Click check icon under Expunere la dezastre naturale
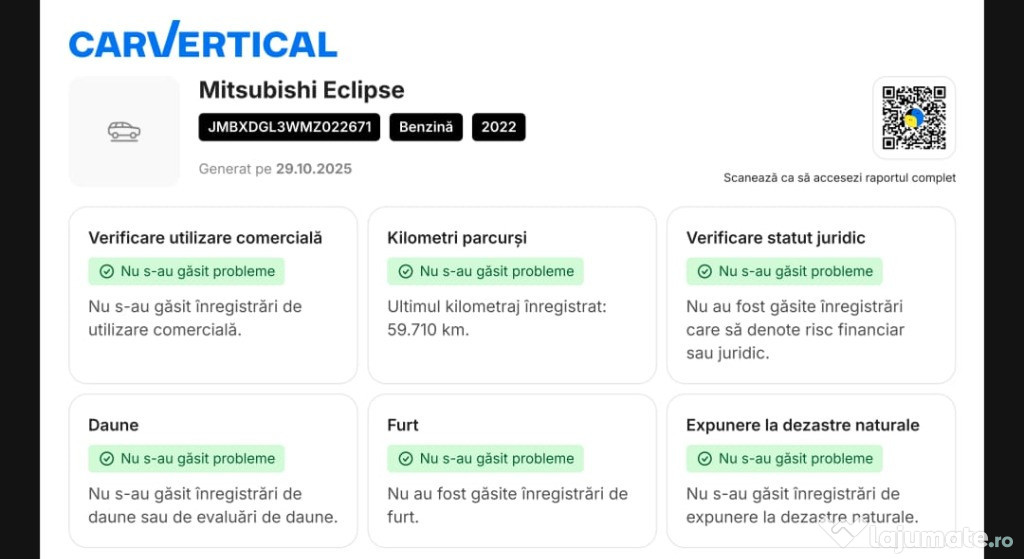This screenshot has width=1024, height=559. tap(705, 459)
